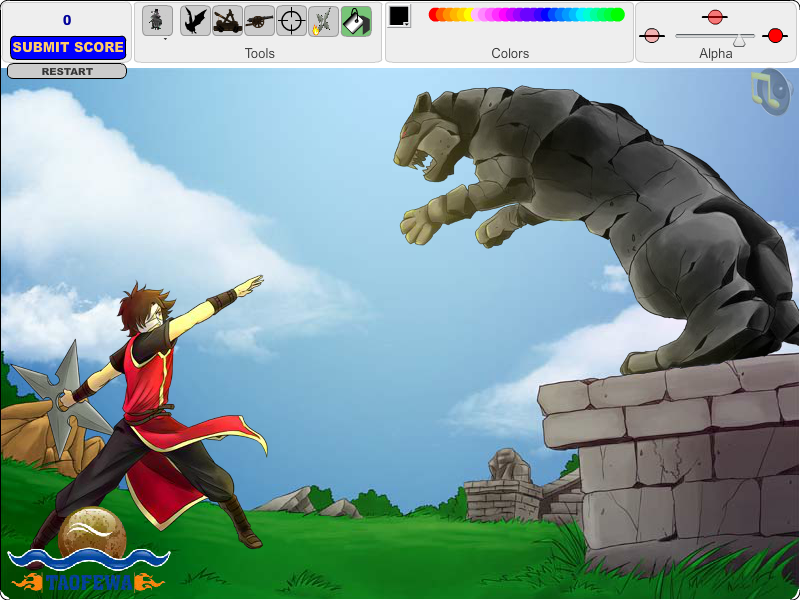Viewport: 800px width, 600px height.
Task: Open the character tool dropdown arrow
Action: click(165, 39)
